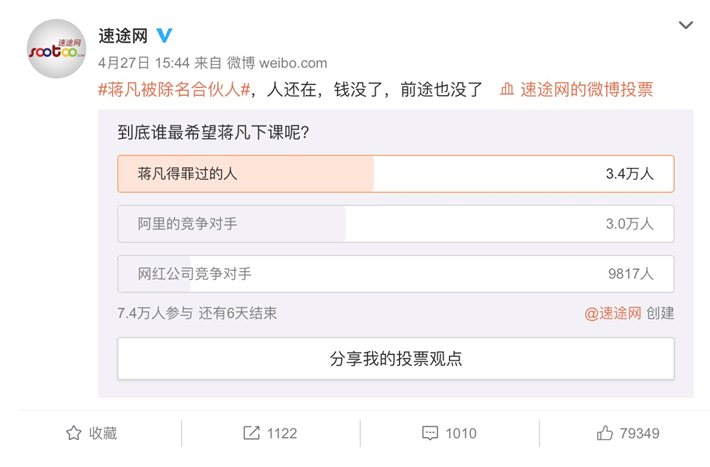Image resolution: width=710 pixels, height=467 pixels.
Task: Select poll option 网红公司竞争对手
Action: click(396, 274)
